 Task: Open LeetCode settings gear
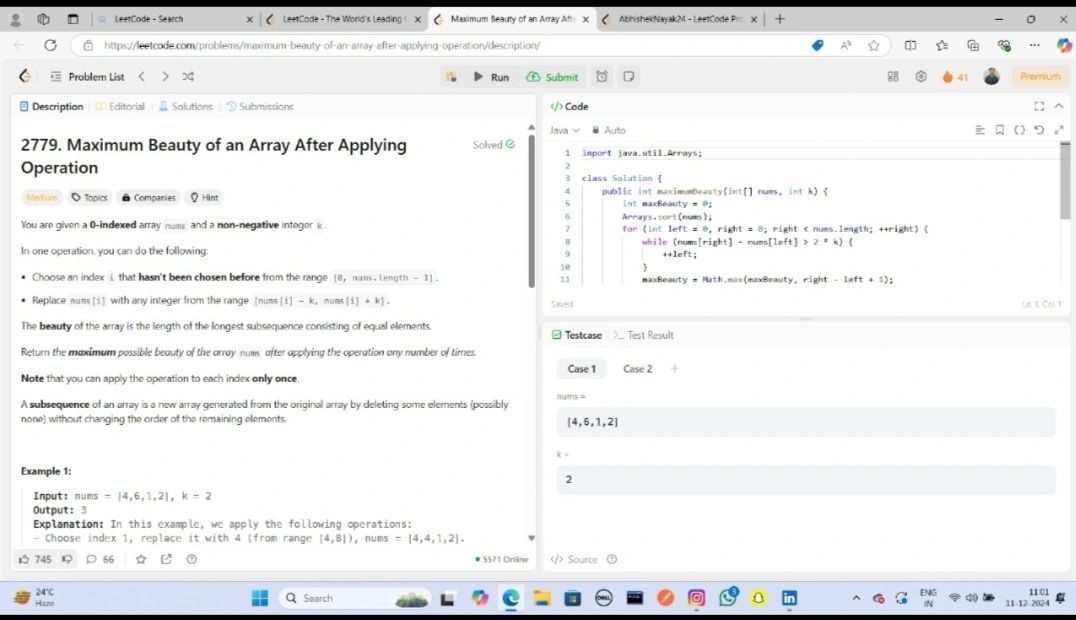pos(921,76)
